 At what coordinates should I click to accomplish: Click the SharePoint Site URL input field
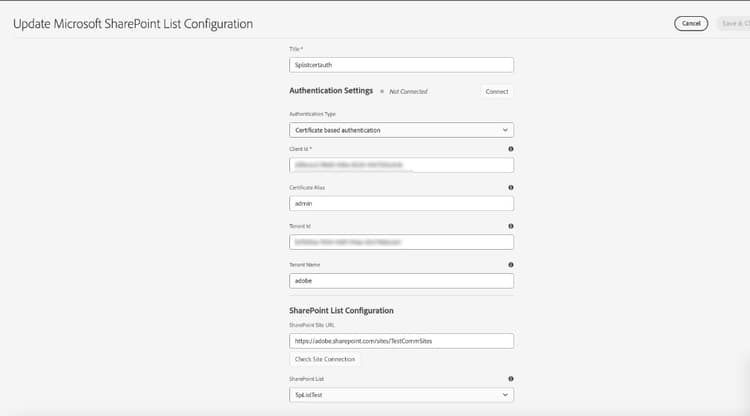[401, 341]
